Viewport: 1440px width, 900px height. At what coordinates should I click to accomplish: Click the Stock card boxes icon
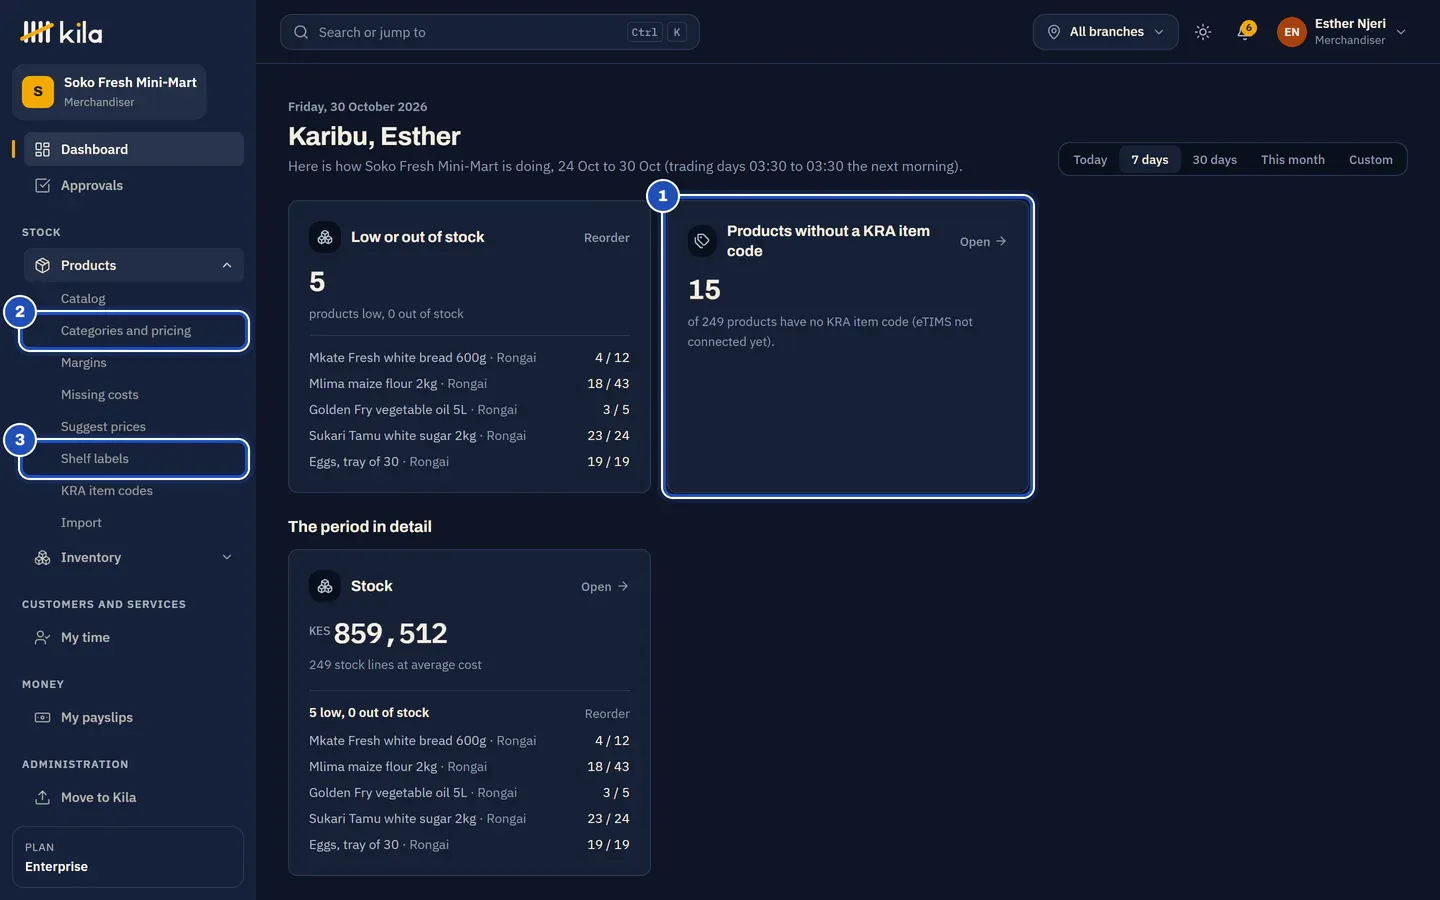[x=325, y=586]
